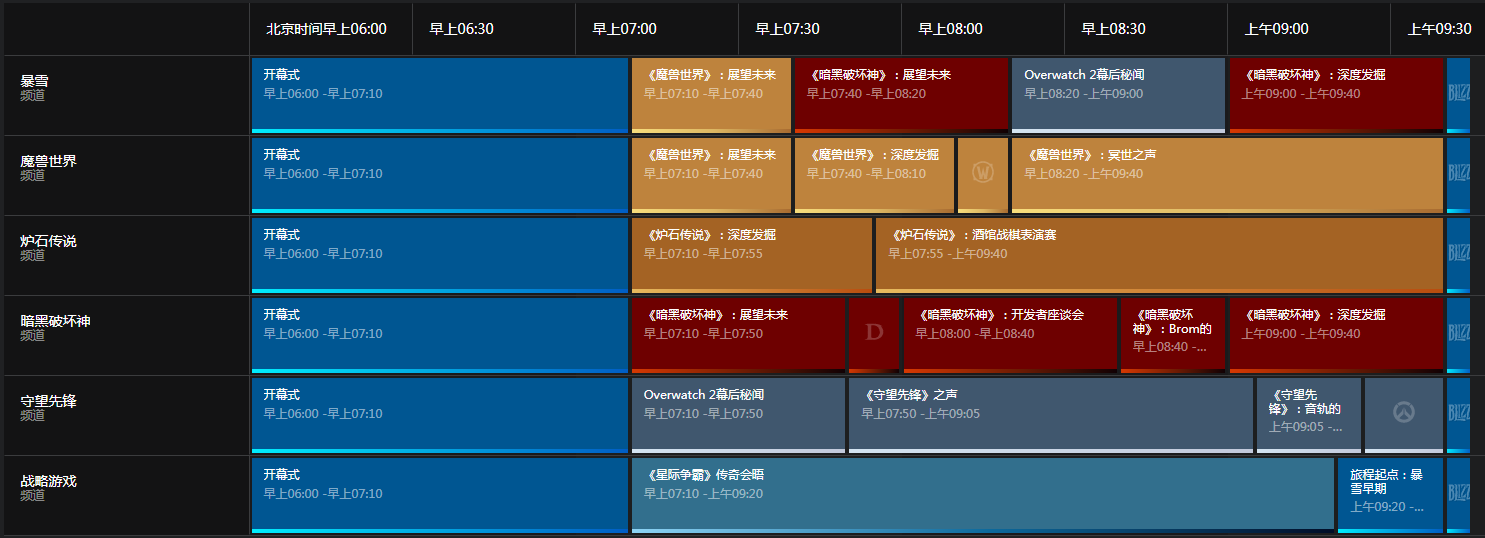
Task: Open 《炉石传说》:酒馆战棋表演赛 session
Action: click(1159, 254)
